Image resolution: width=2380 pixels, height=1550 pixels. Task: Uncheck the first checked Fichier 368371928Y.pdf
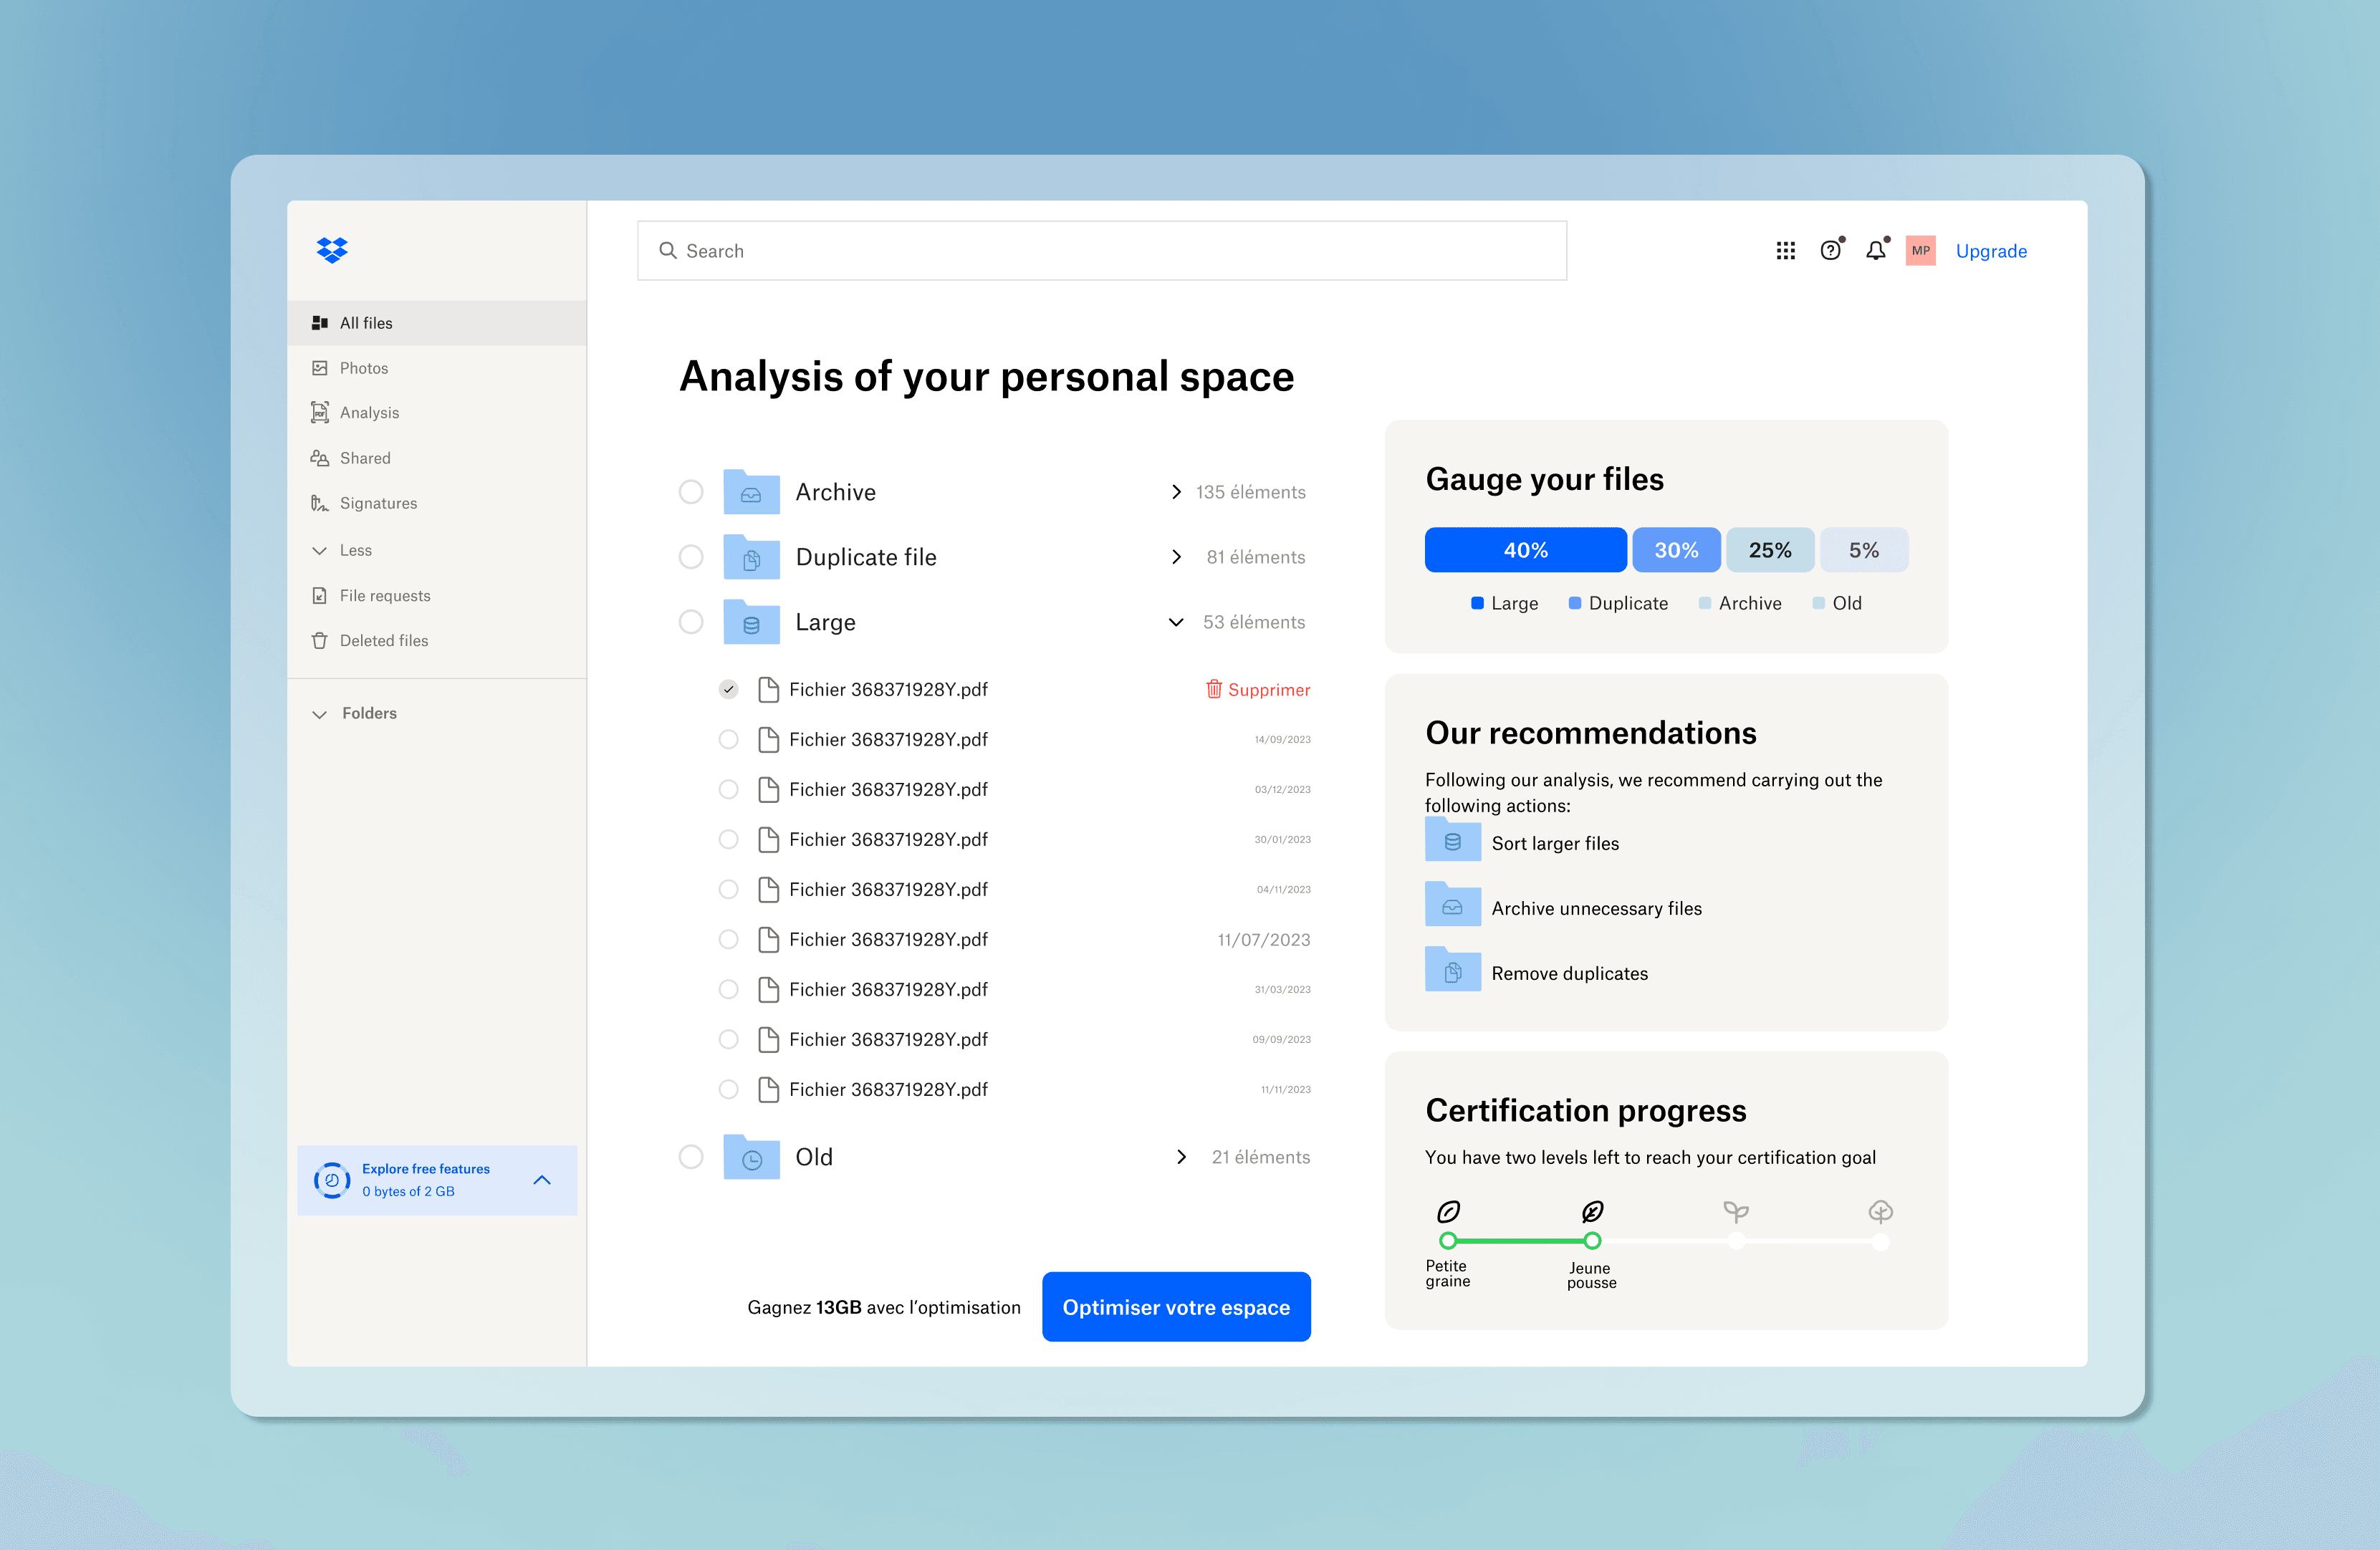[729, 689]
